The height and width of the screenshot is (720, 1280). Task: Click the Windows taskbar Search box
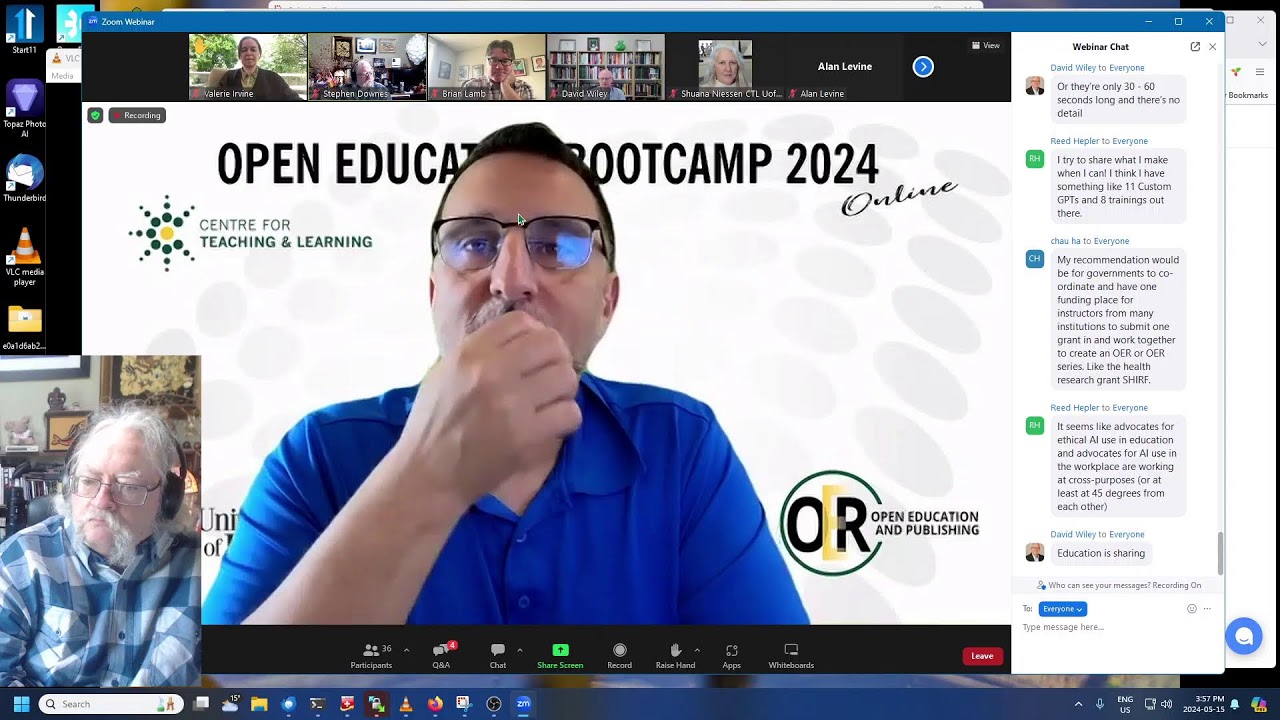click(x=111, y=704)
